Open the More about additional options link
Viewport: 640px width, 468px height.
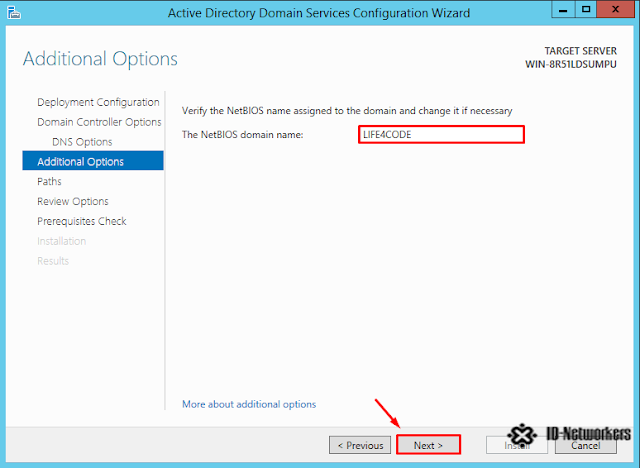pyautogui.click(x=249, y=404)
